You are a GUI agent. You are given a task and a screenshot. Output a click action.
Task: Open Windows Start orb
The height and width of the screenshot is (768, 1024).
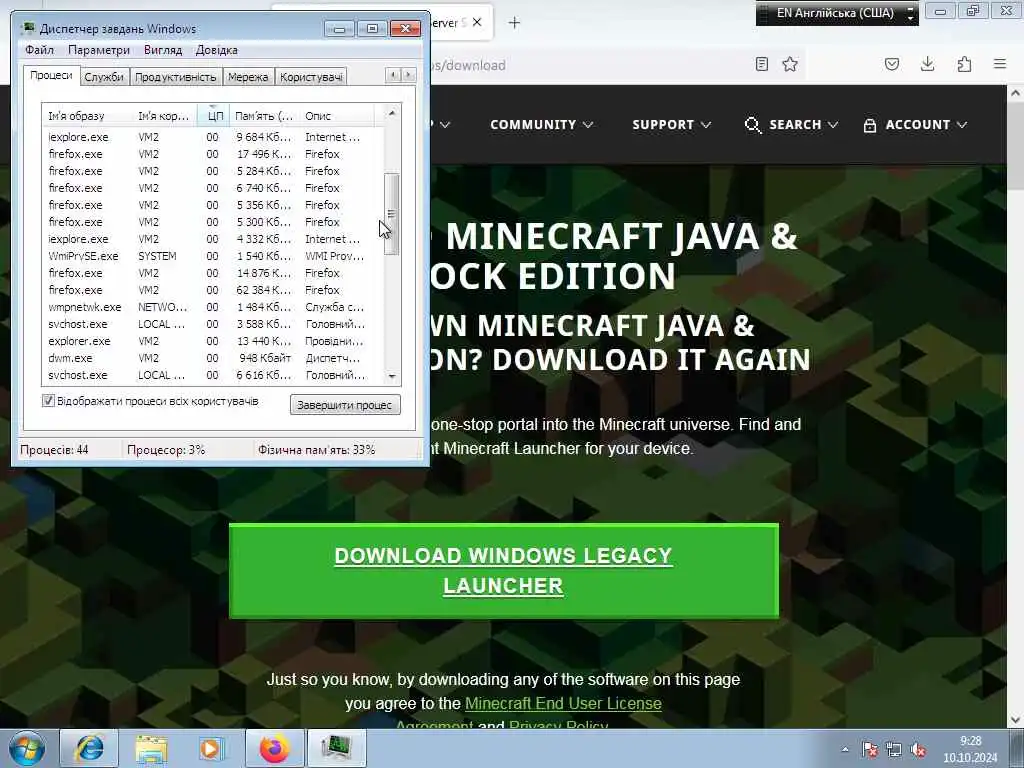[27, 748]
